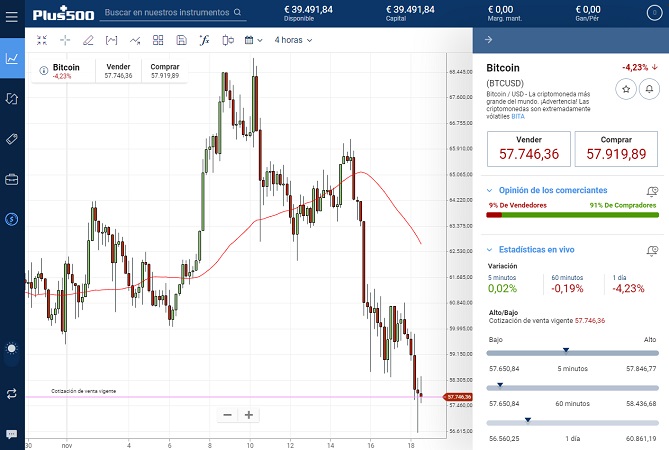Click the 5 minutos high/low range bar
The image size is (669, 450).
coord(572,353)
